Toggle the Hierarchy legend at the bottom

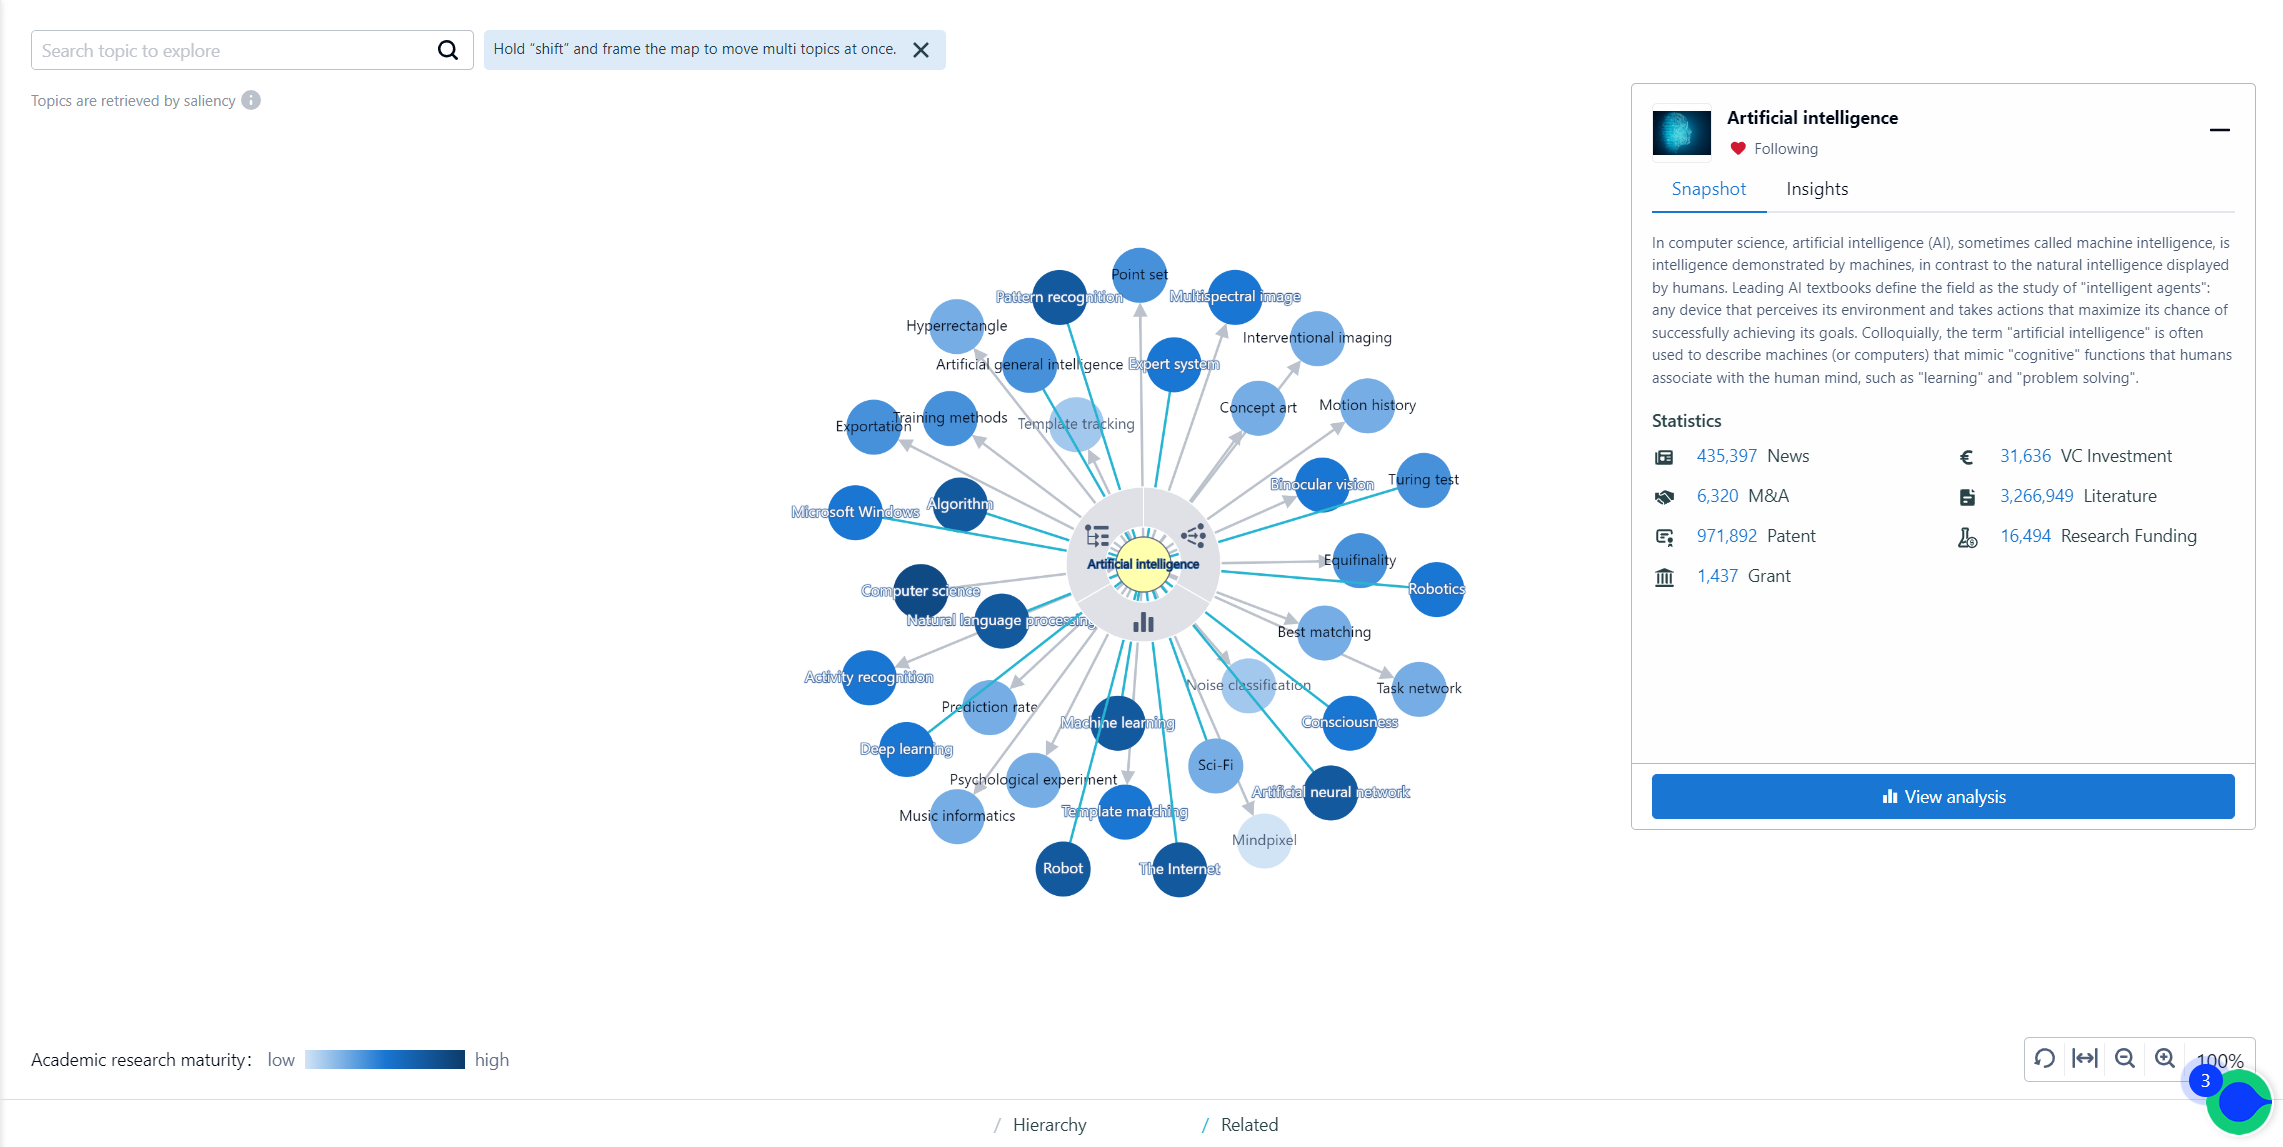pyautogui.click(x=1048, y=1124)
